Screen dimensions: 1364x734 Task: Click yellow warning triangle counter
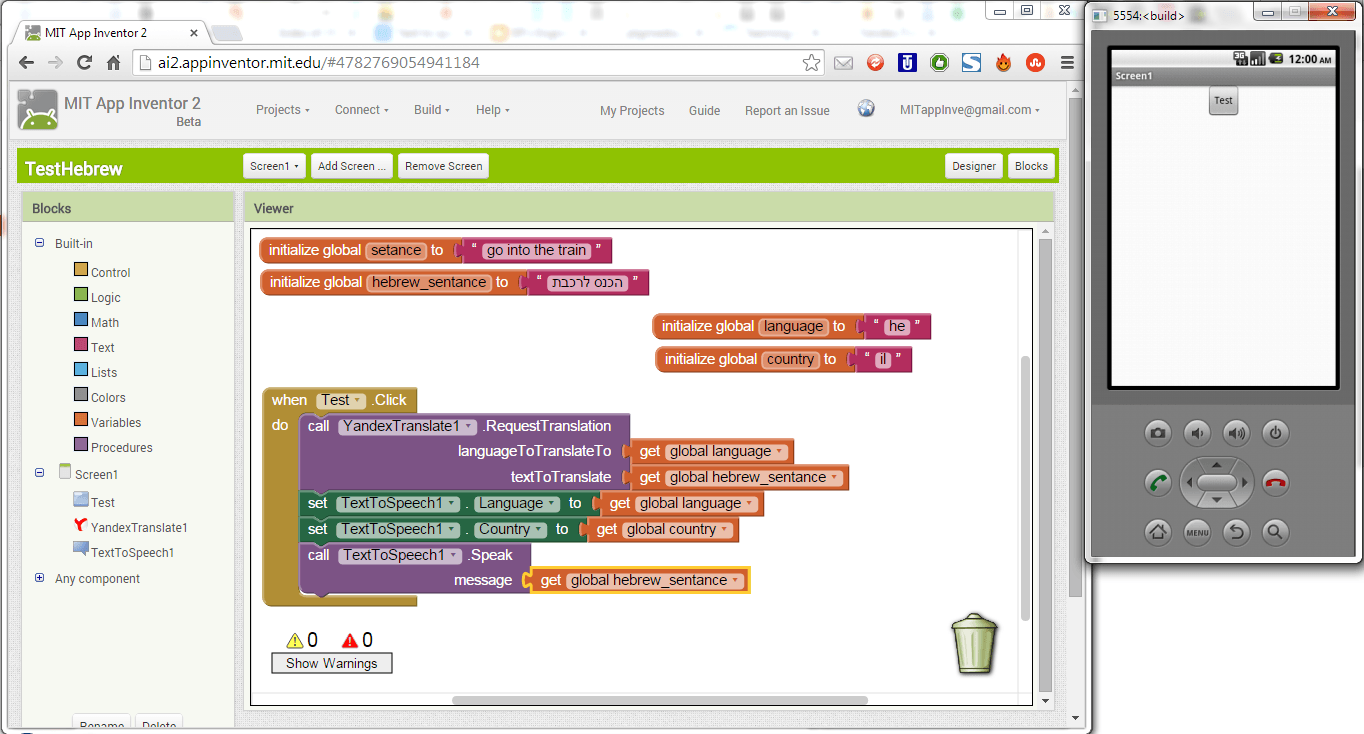pyautogui.click(x=302, y=640)
